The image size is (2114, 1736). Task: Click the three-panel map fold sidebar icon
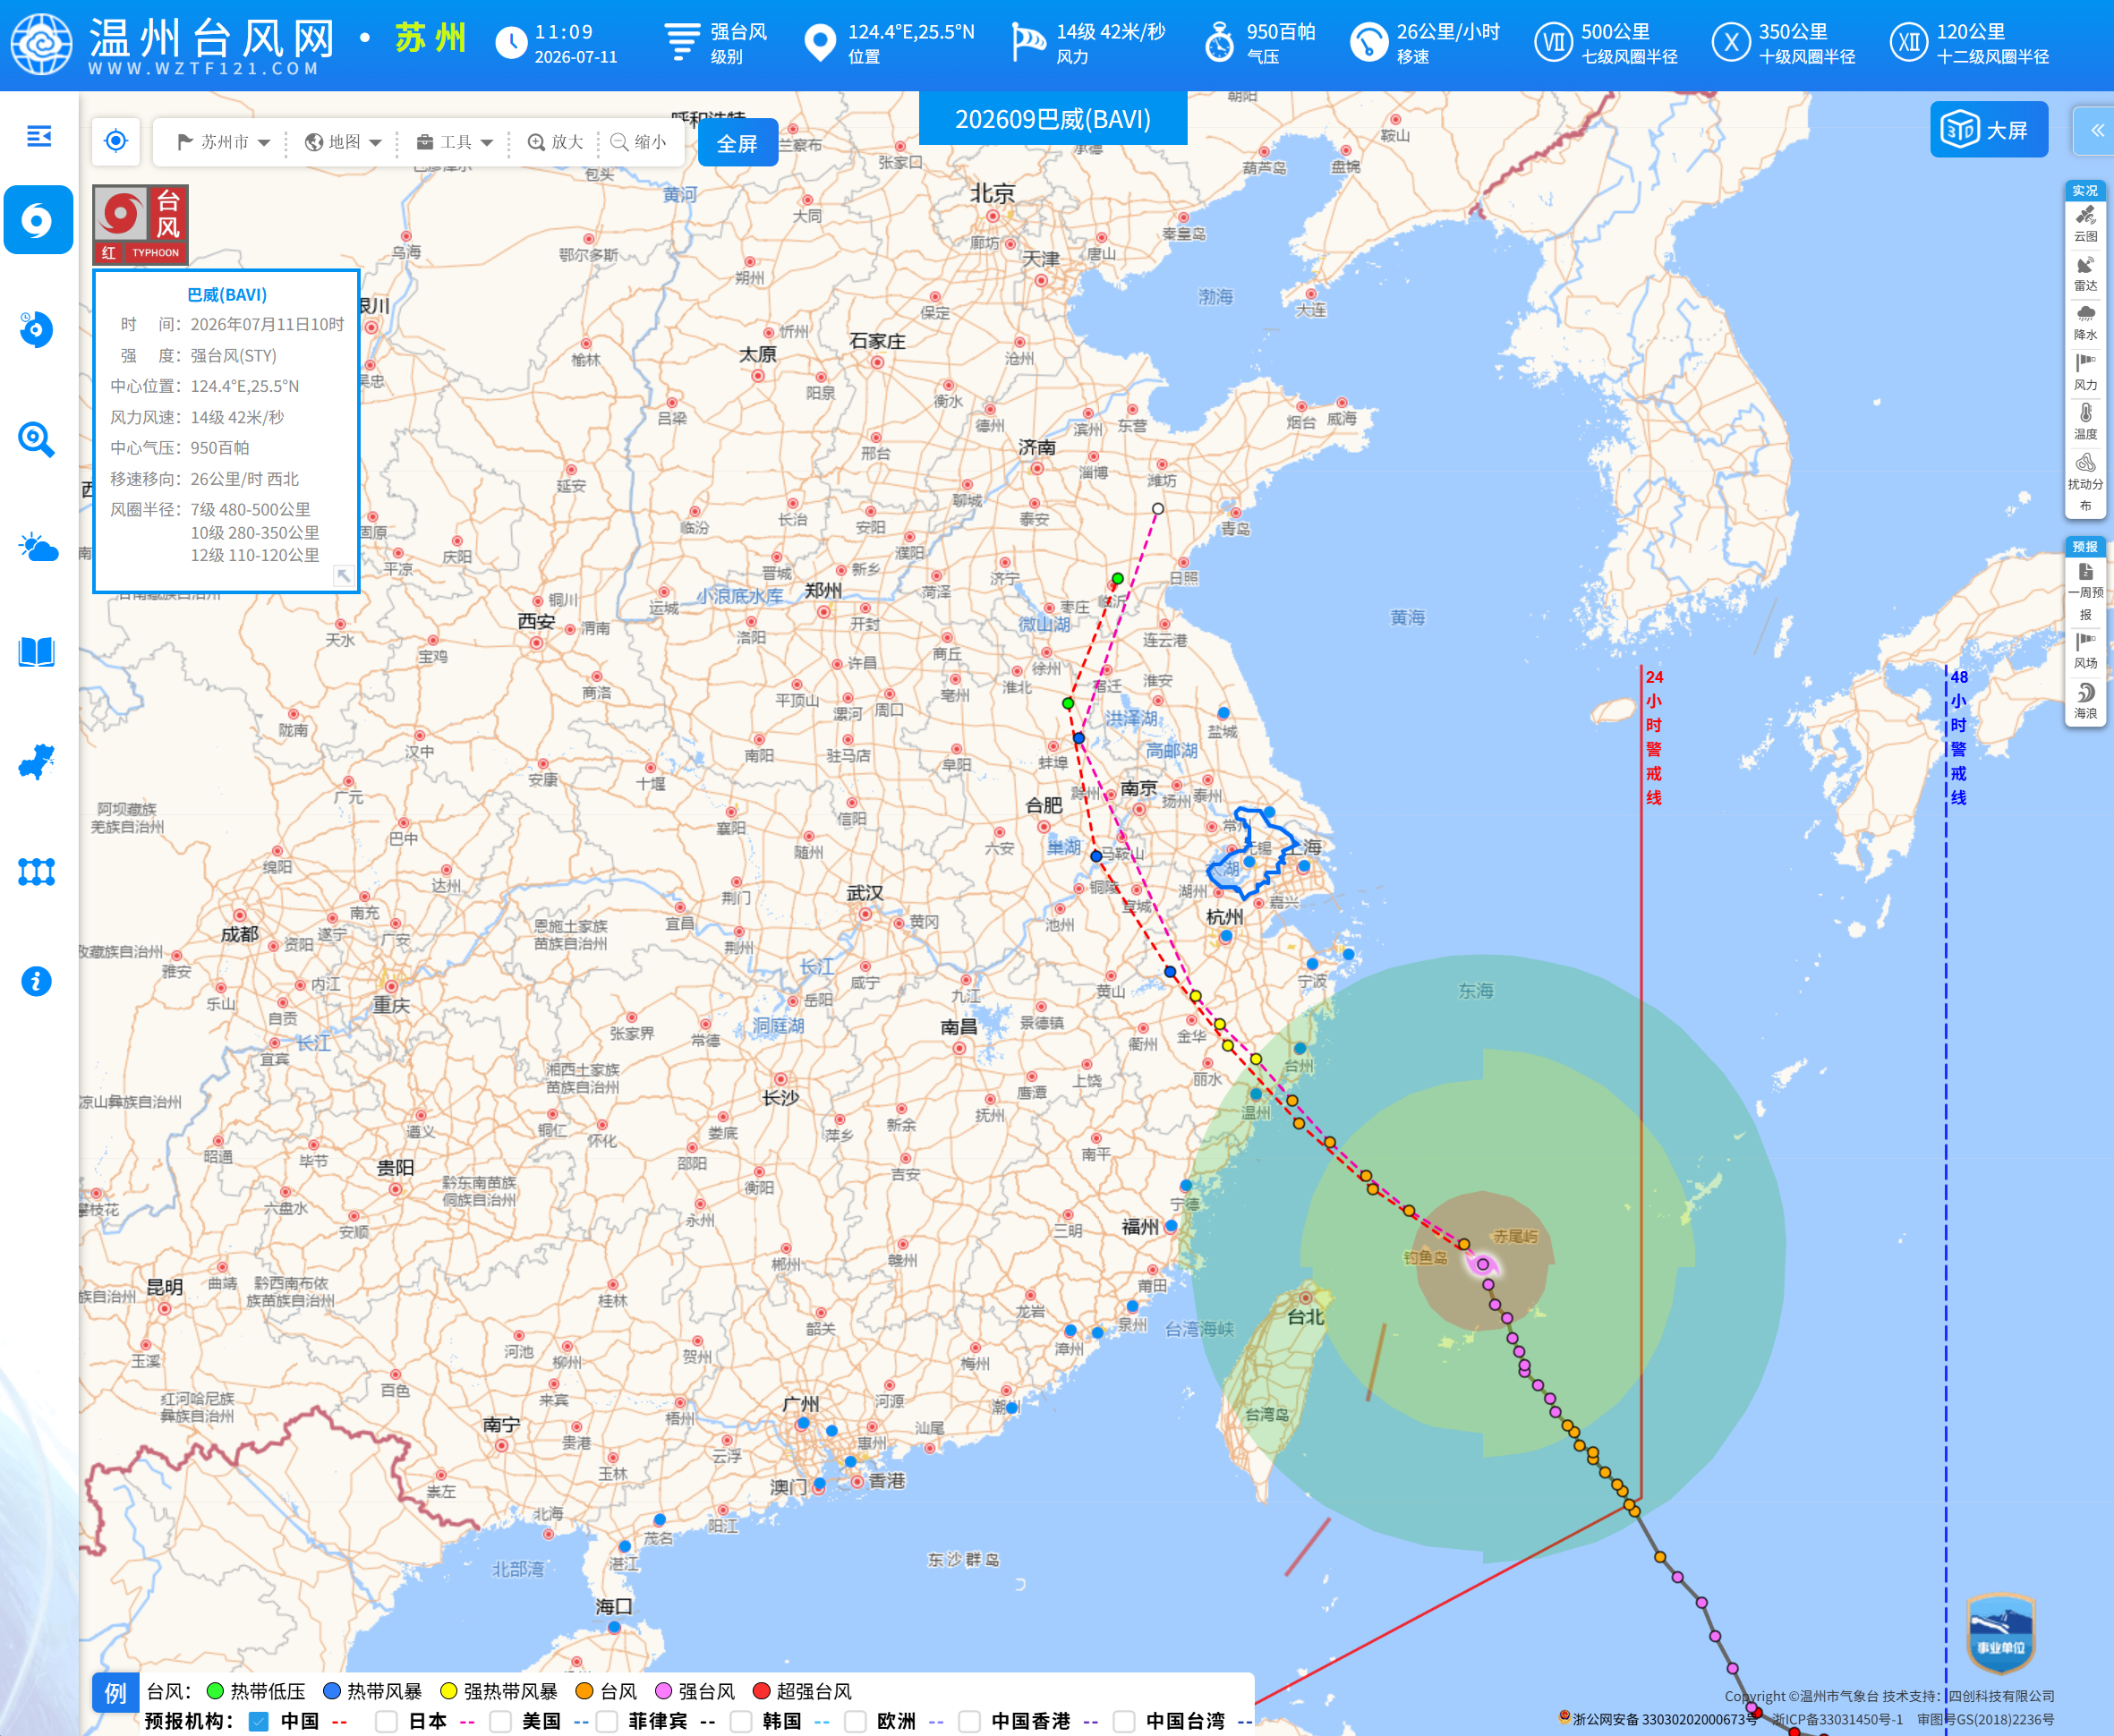tap(36, 872)
